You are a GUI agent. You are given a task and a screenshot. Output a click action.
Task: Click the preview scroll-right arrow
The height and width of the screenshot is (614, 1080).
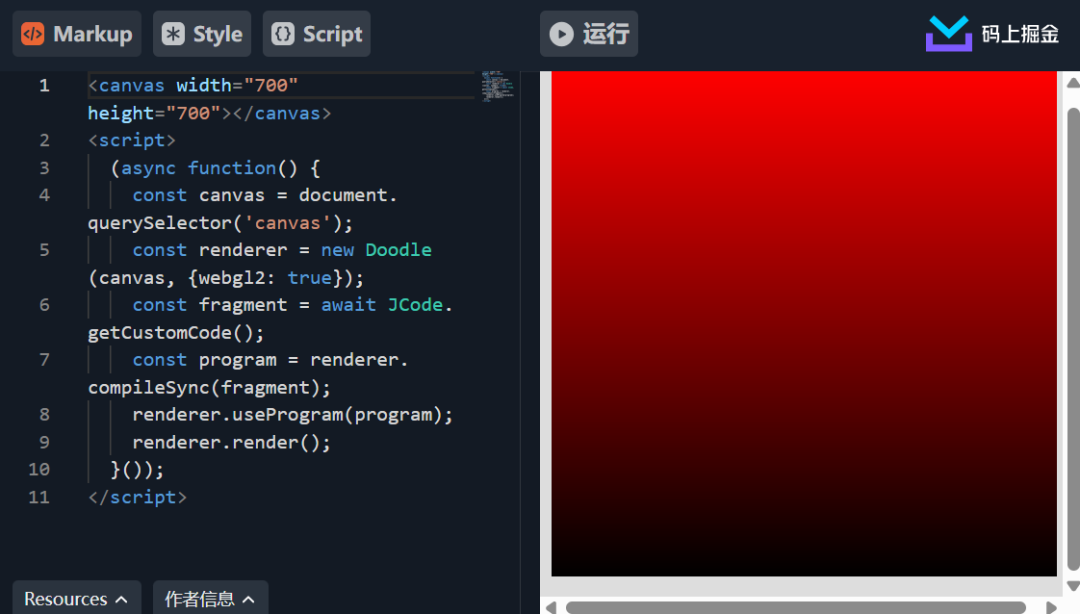[1051, 607]
